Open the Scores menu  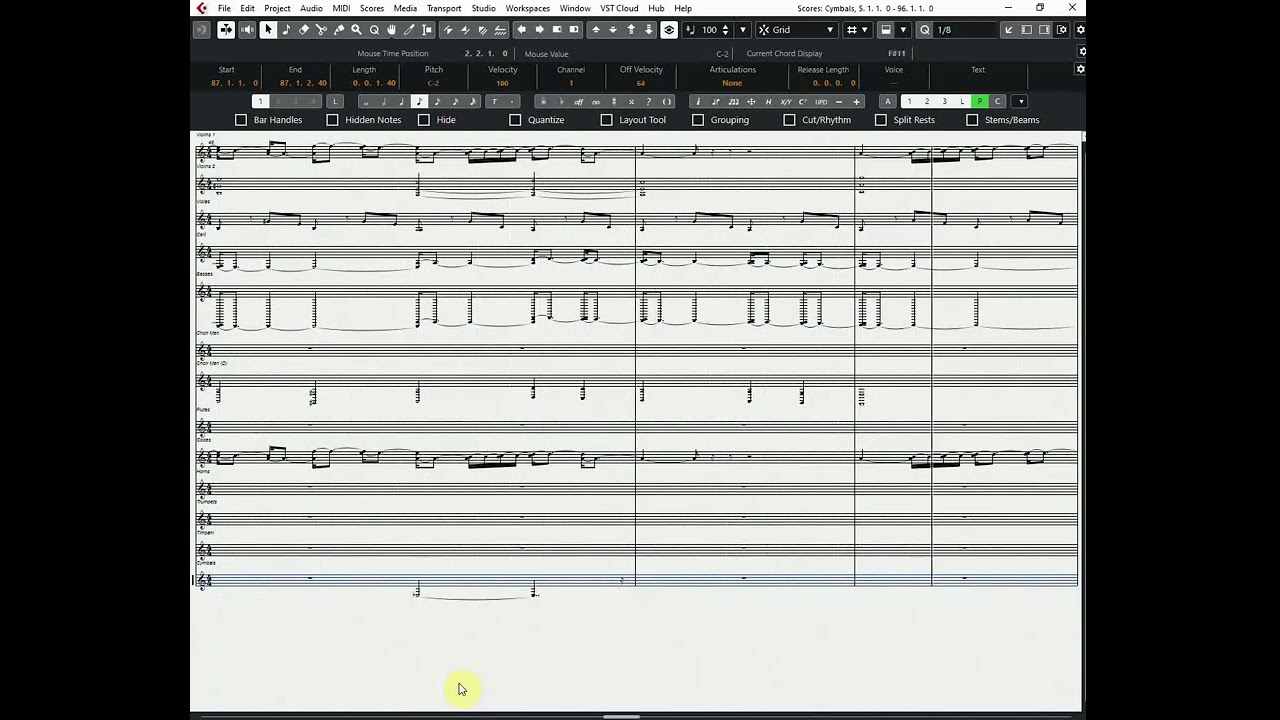coord(372,8)
